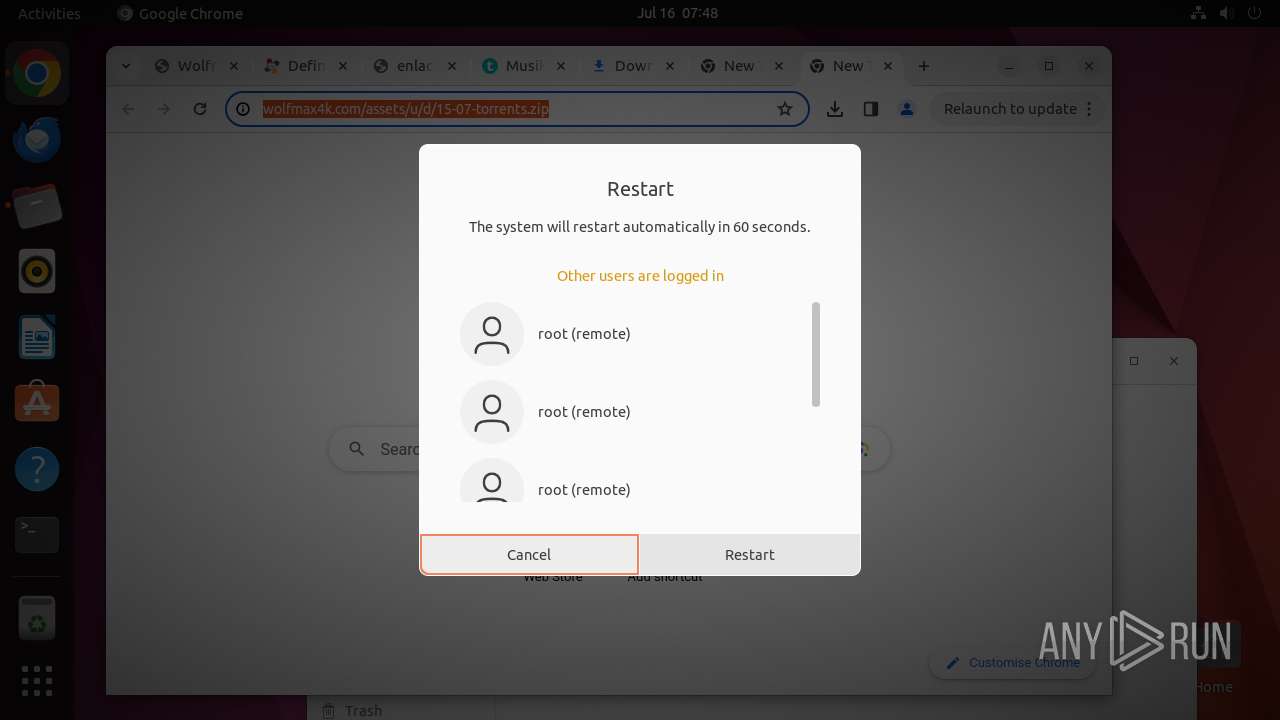
Task: Confirm the Restart button
Action: click(750, 555)
